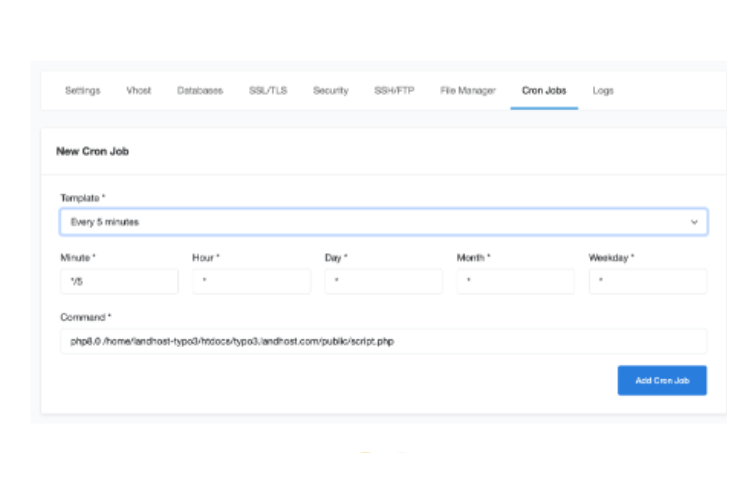
Task: Switch to the SSH/FTP tab
Action: tap(394, 91)
